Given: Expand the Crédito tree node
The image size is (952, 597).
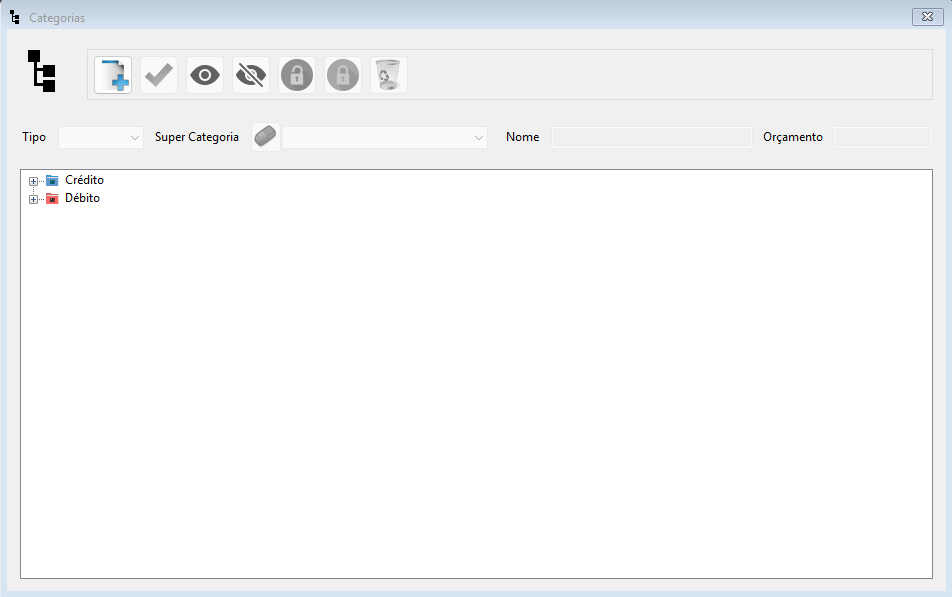Looking at the screenshot, I should (x=34, y=181).
